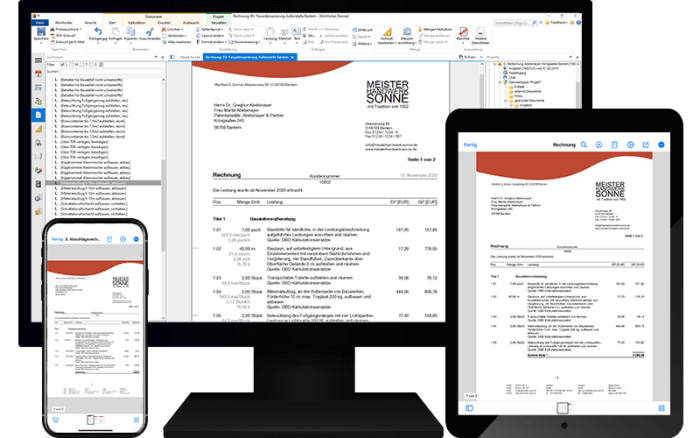
Task: Tap the page thumbnail at tablet bottom
Action: (563, 408)
